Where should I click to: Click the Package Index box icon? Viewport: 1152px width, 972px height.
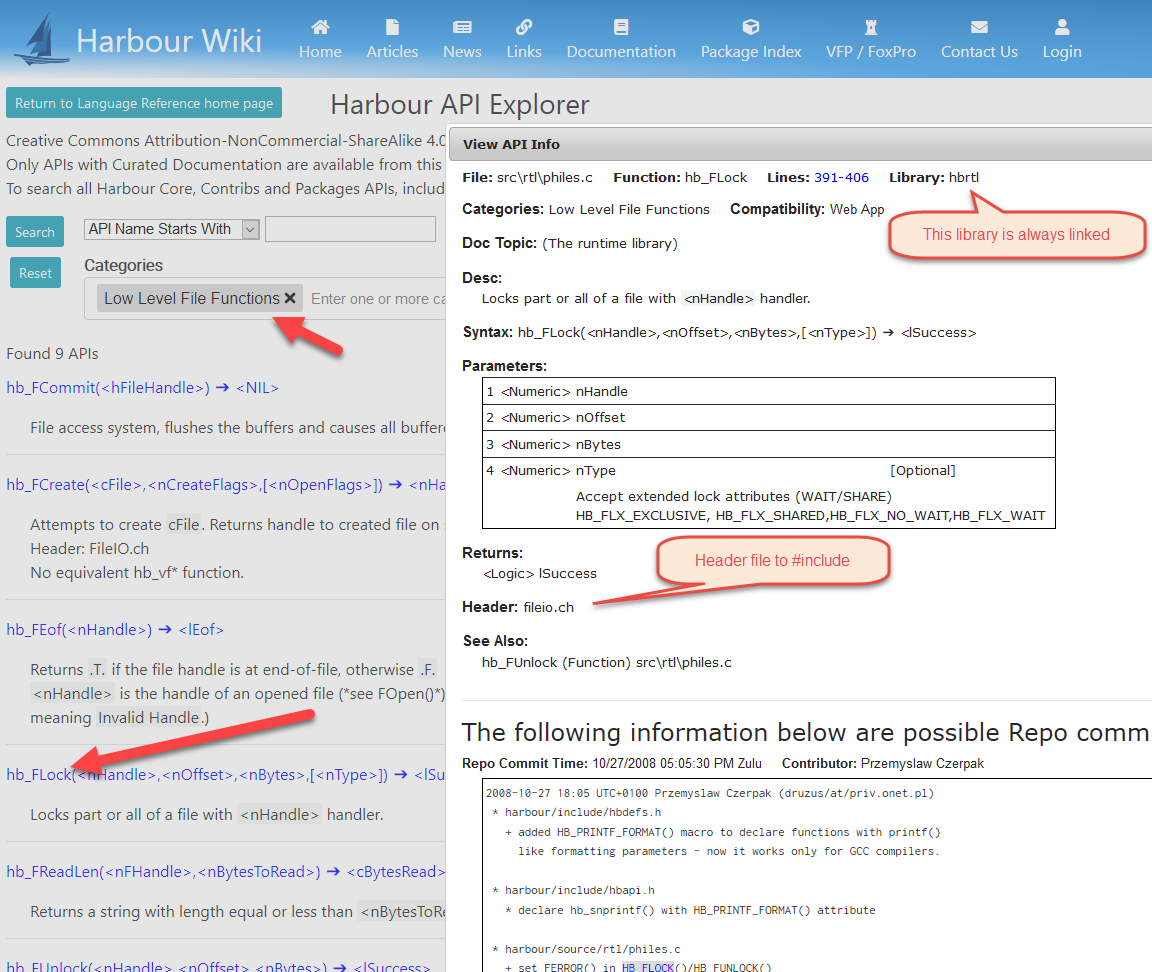[751, 27]
